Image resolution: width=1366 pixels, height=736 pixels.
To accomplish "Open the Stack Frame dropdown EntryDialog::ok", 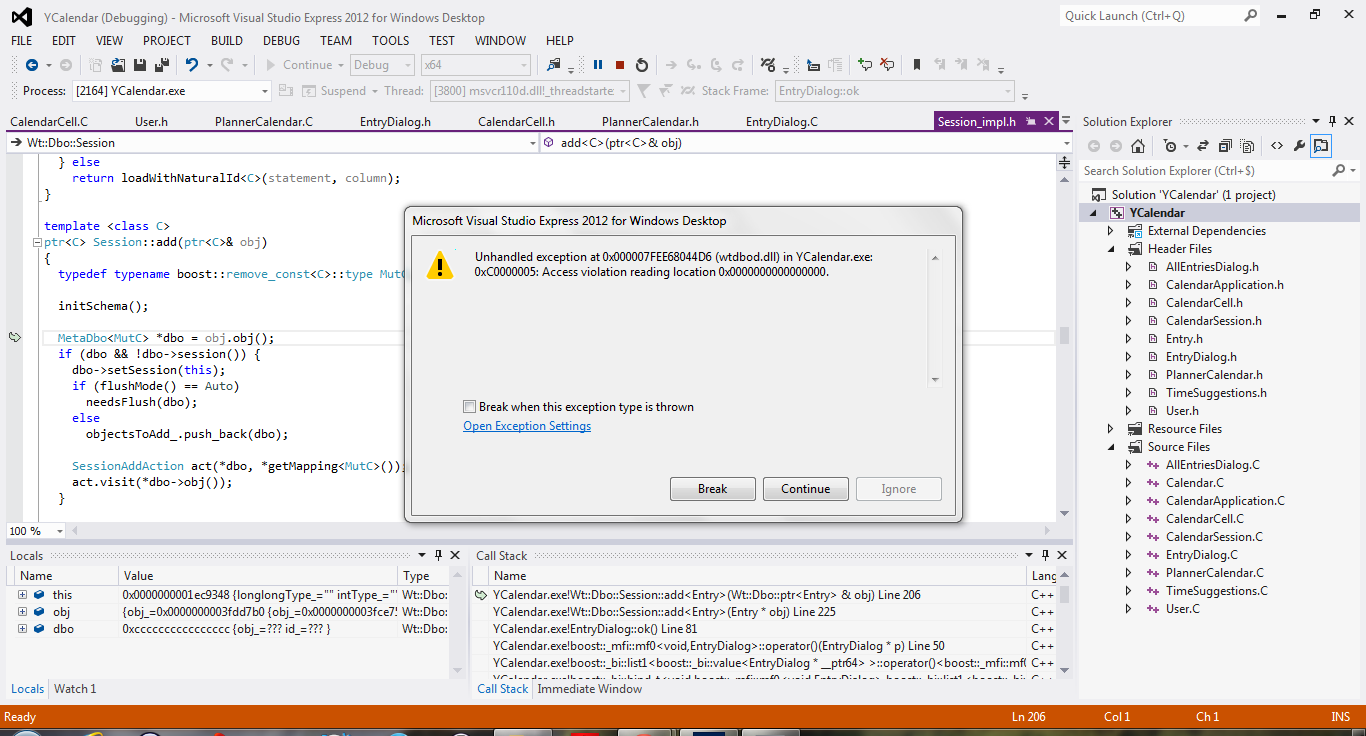I will tap(1007, 91).
